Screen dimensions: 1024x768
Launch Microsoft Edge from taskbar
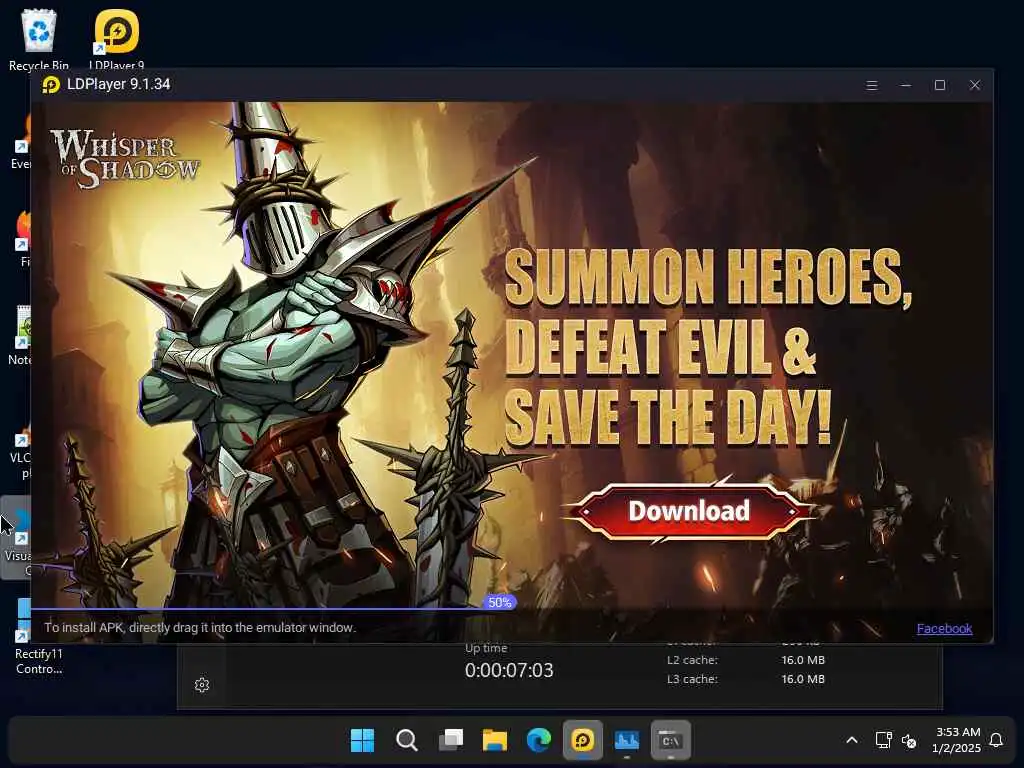539,740
